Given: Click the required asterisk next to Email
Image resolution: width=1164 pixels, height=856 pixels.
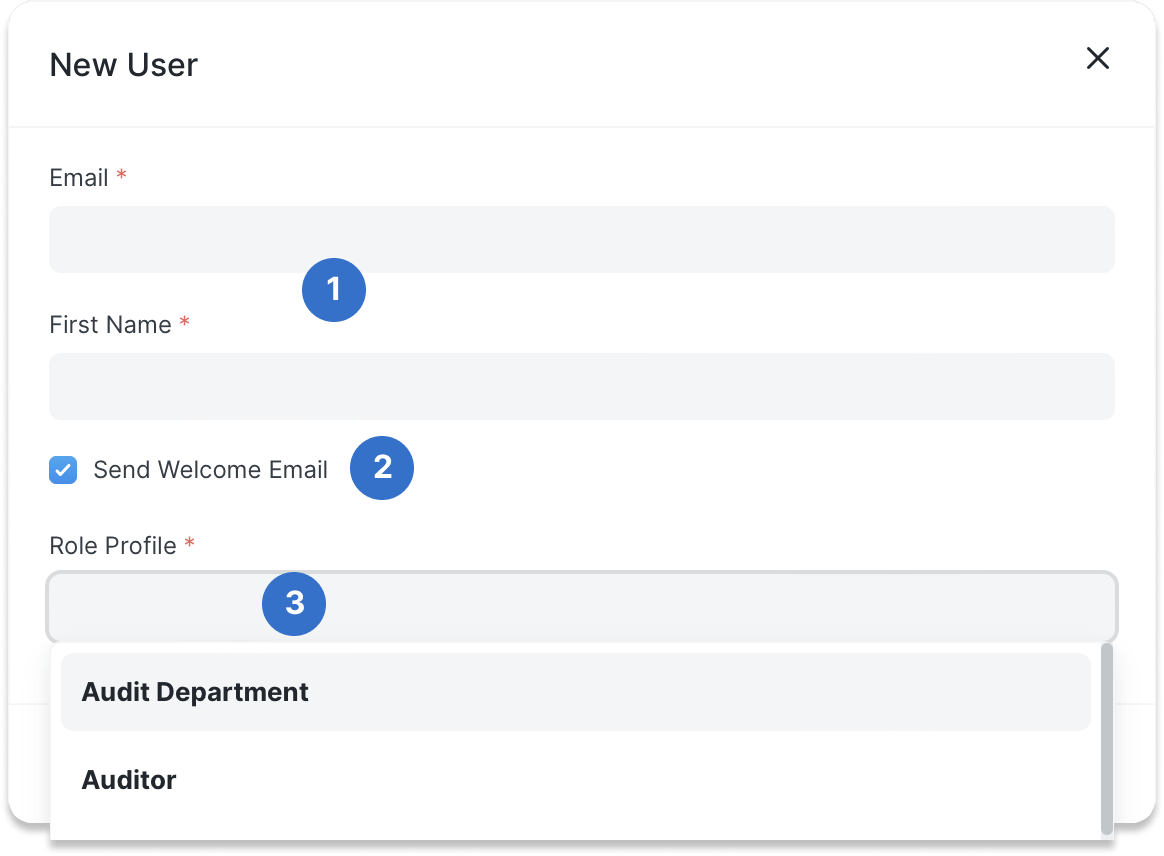Looking at the screenshot, I should [x=120, y=172].
